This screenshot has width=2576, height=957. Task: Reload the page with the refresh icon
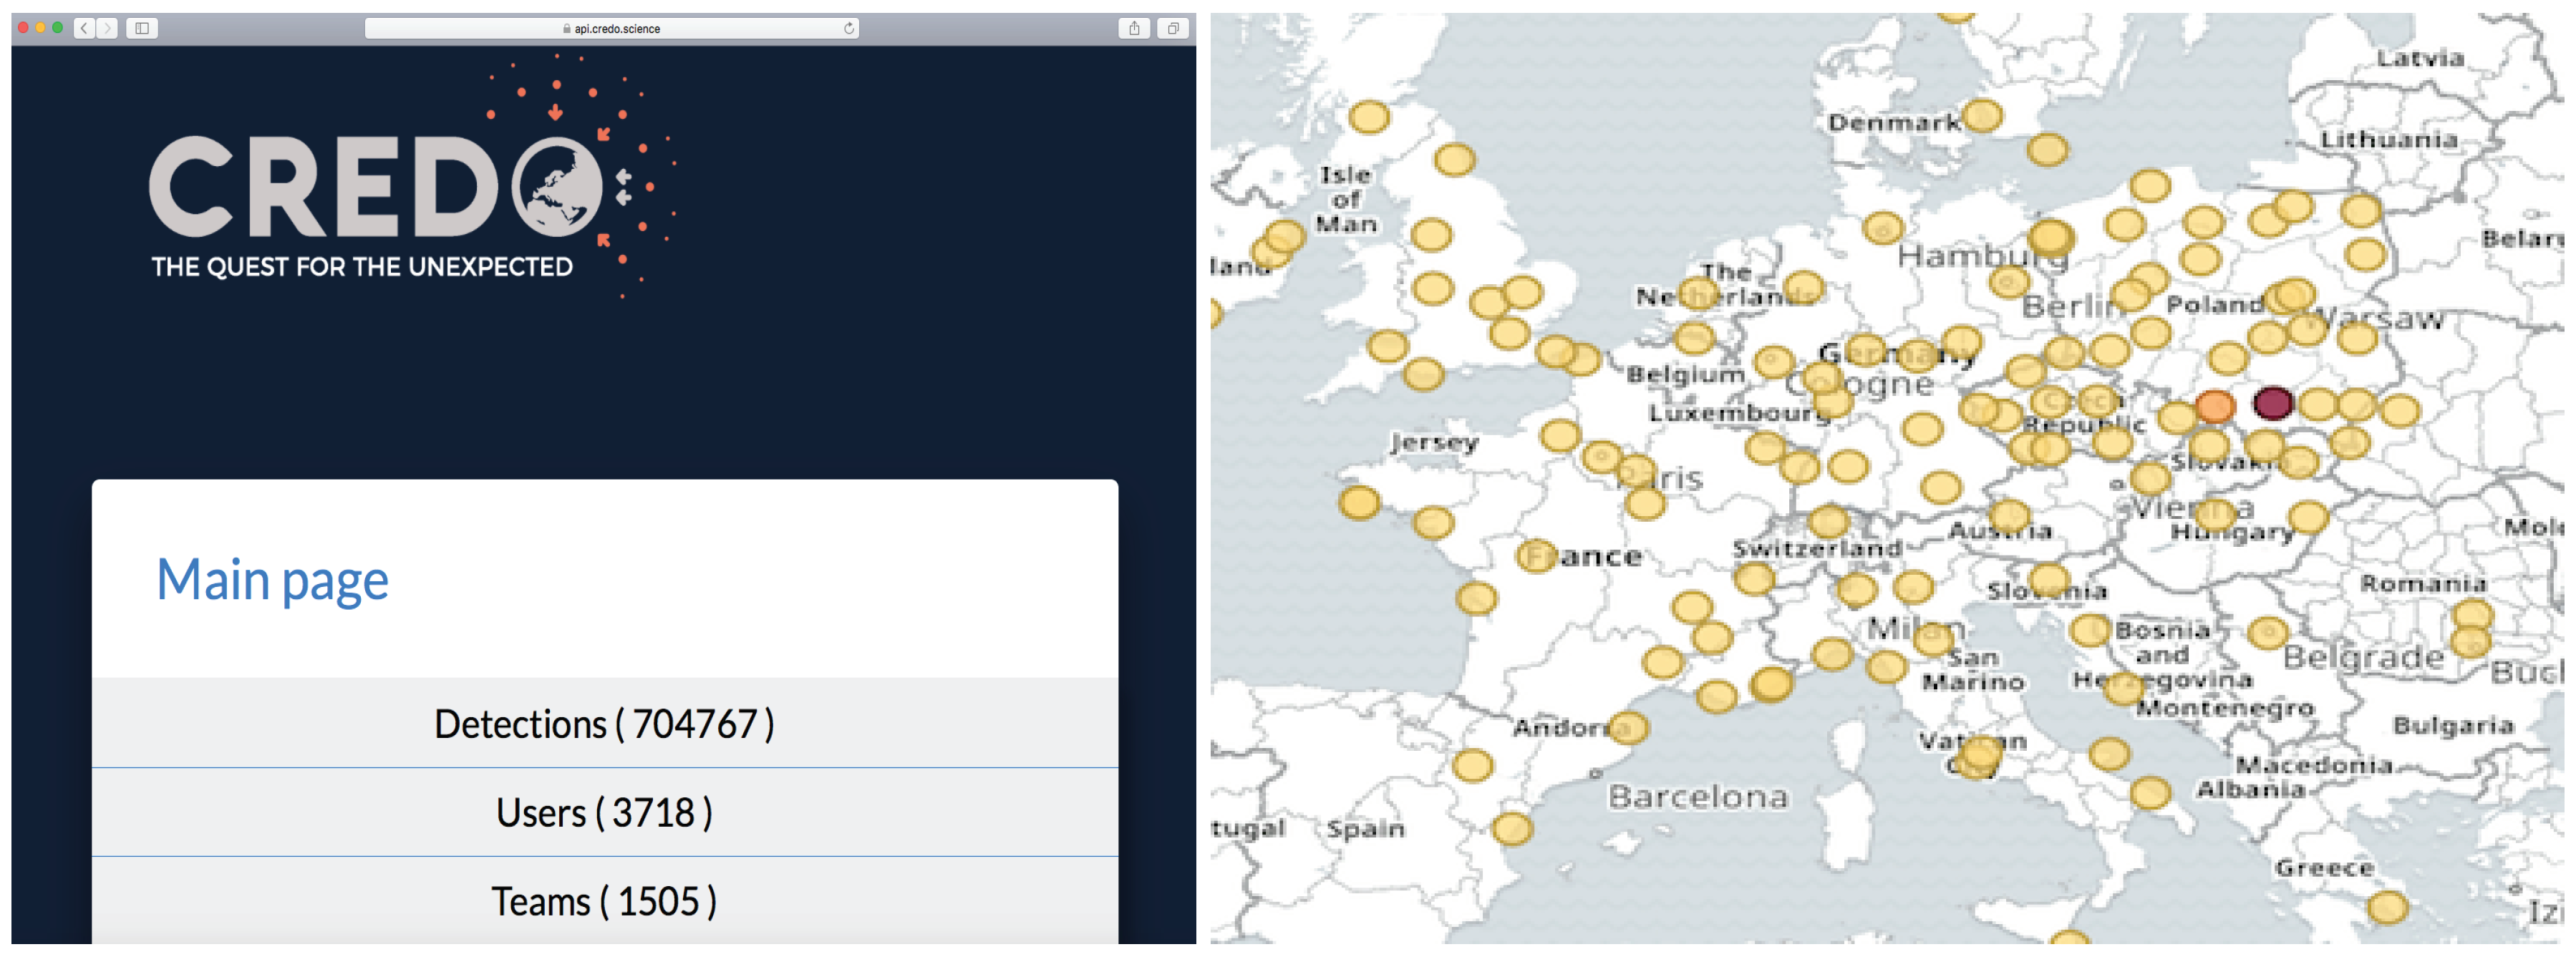849,28
